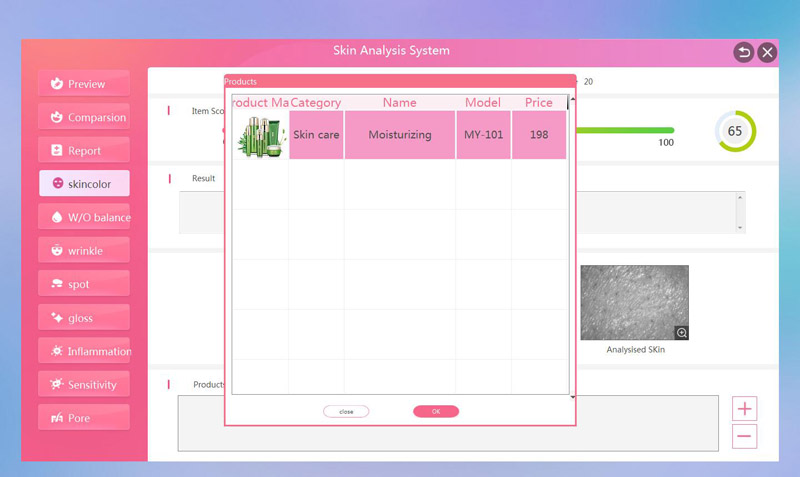The image size is (800, 477).
Task: Click the skin care product thumbnail image
Action: tap(260, 135)
